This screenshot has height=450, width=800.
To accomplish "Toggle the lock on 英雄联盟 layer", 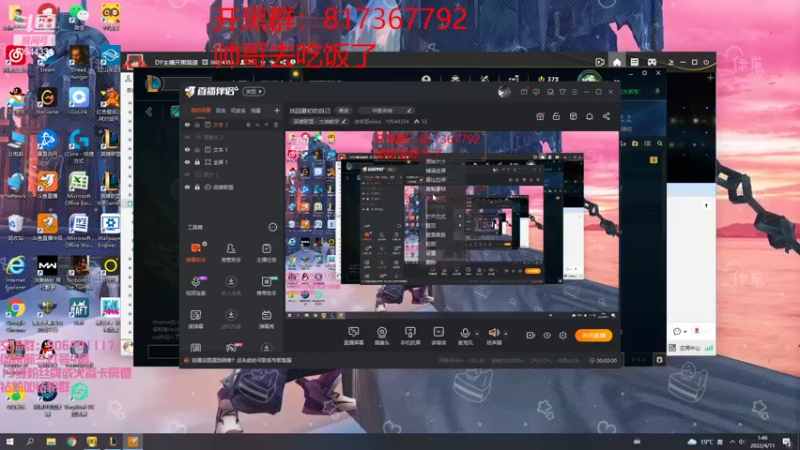I will [197, 187].
